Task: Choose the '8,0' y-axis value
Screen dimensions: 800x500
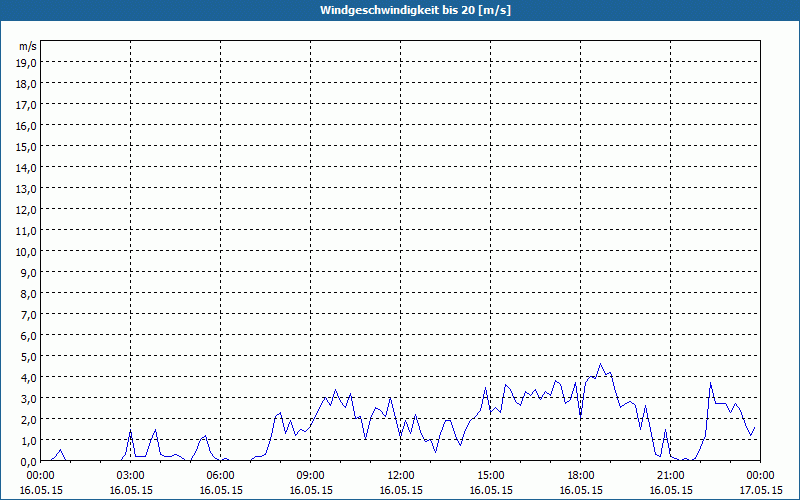Action: click(x=28, y=293)
